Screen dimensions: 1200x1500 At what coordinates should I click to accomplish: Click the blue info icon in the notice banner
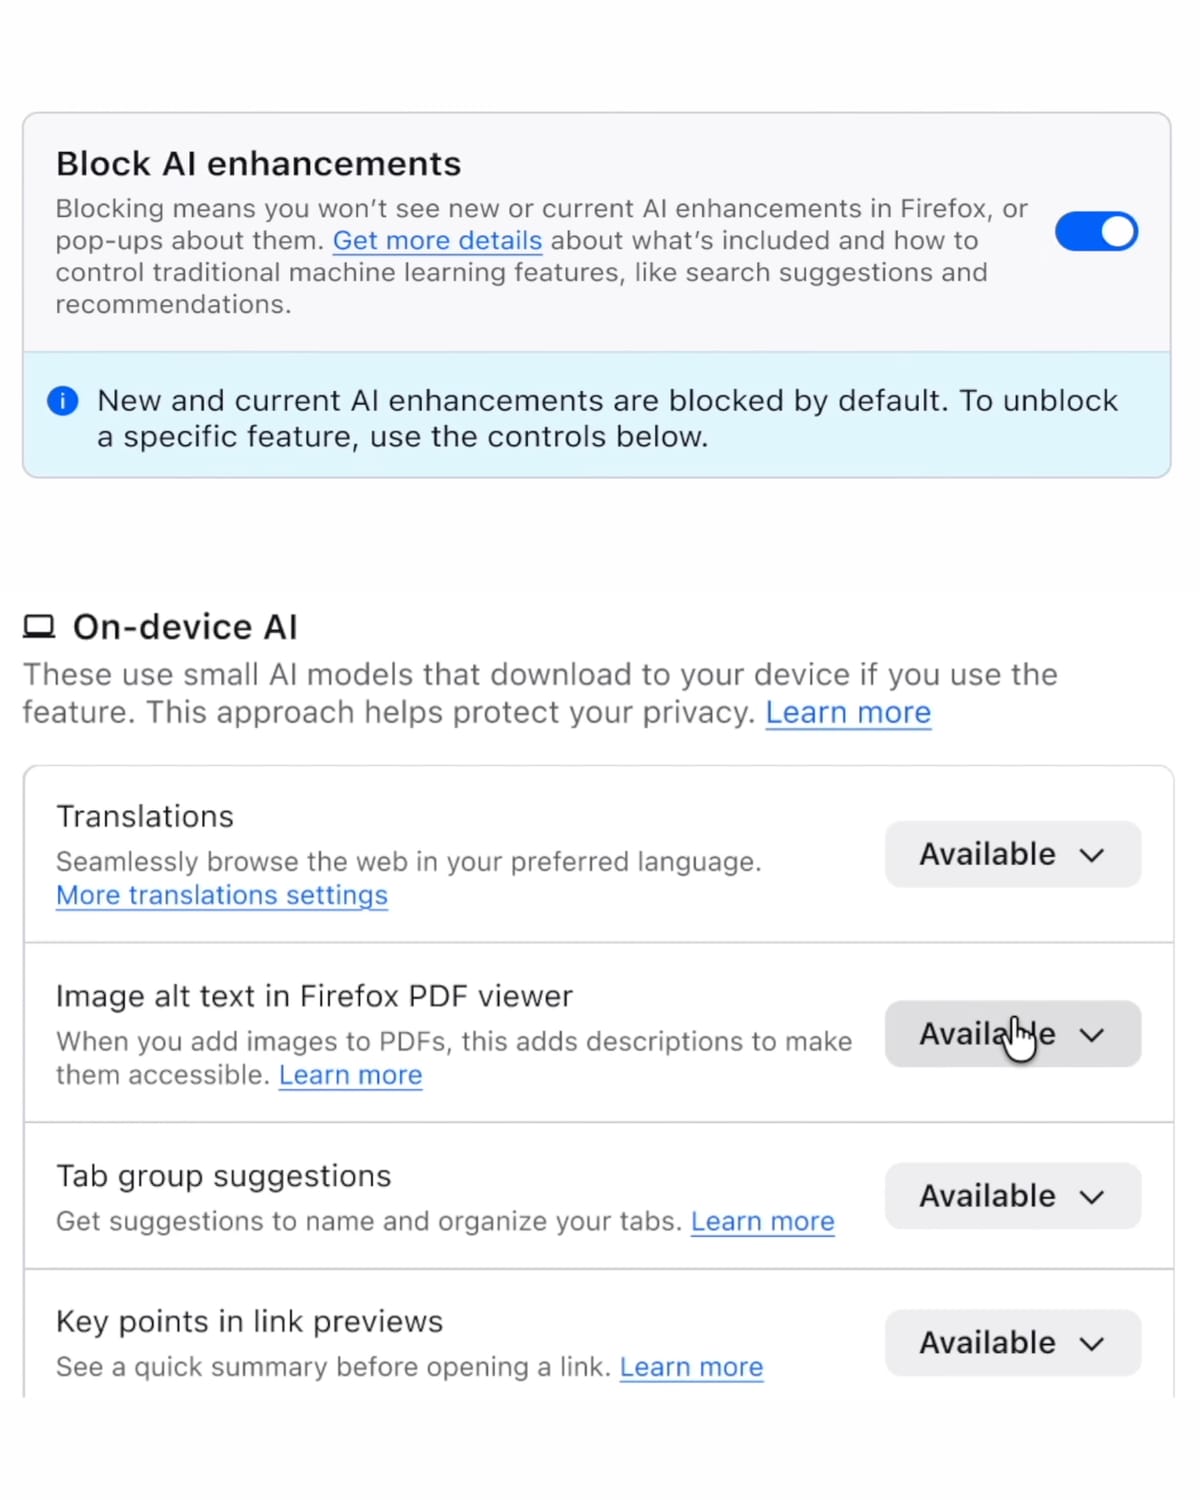click(62, 400)
